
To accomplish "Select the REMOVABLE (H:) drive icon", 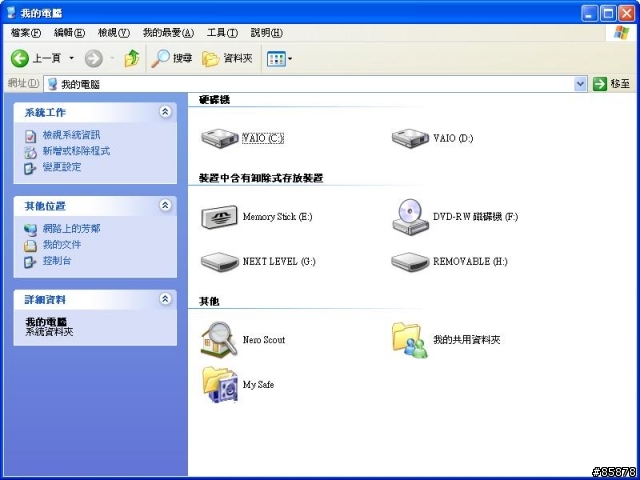I will pos(410,262).
